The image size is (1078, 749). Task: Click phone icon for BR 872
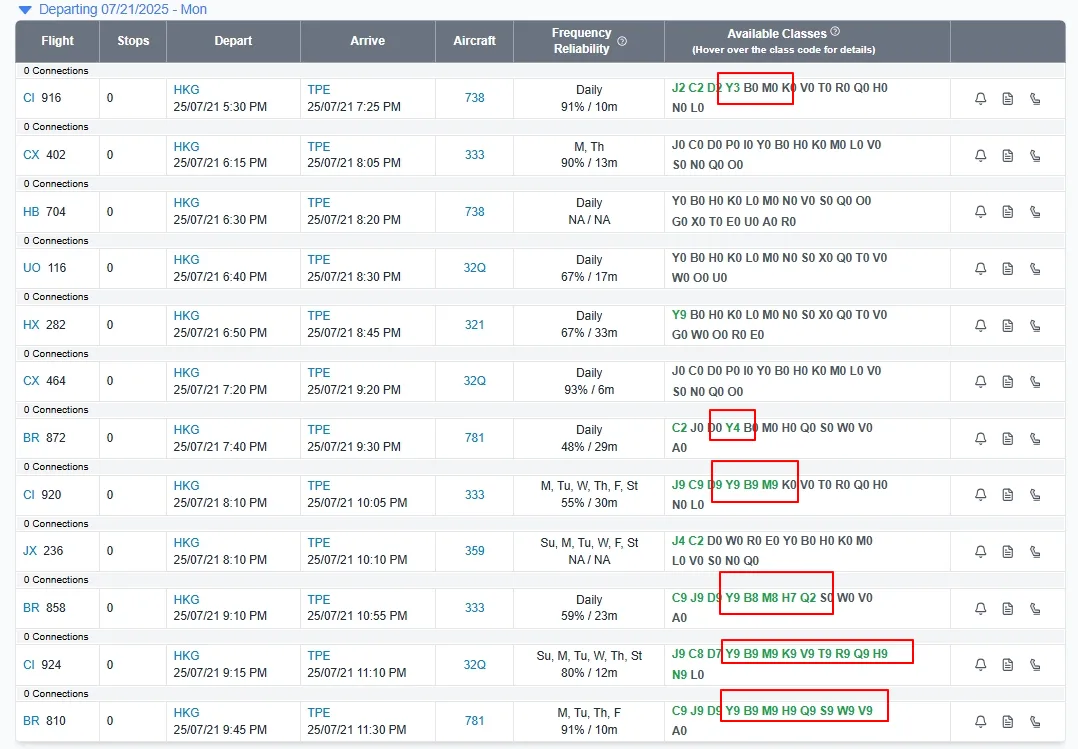coord(1035,438)
